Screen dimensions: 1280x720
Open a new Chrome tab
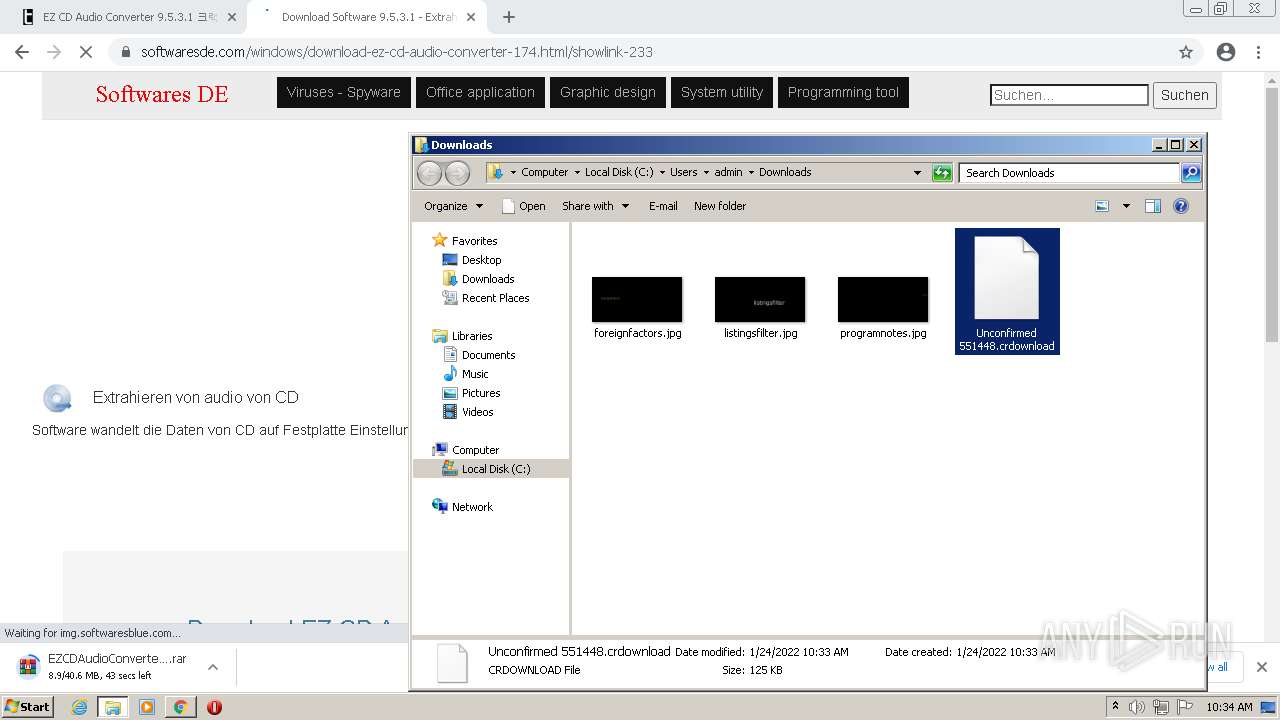point(509,17)
